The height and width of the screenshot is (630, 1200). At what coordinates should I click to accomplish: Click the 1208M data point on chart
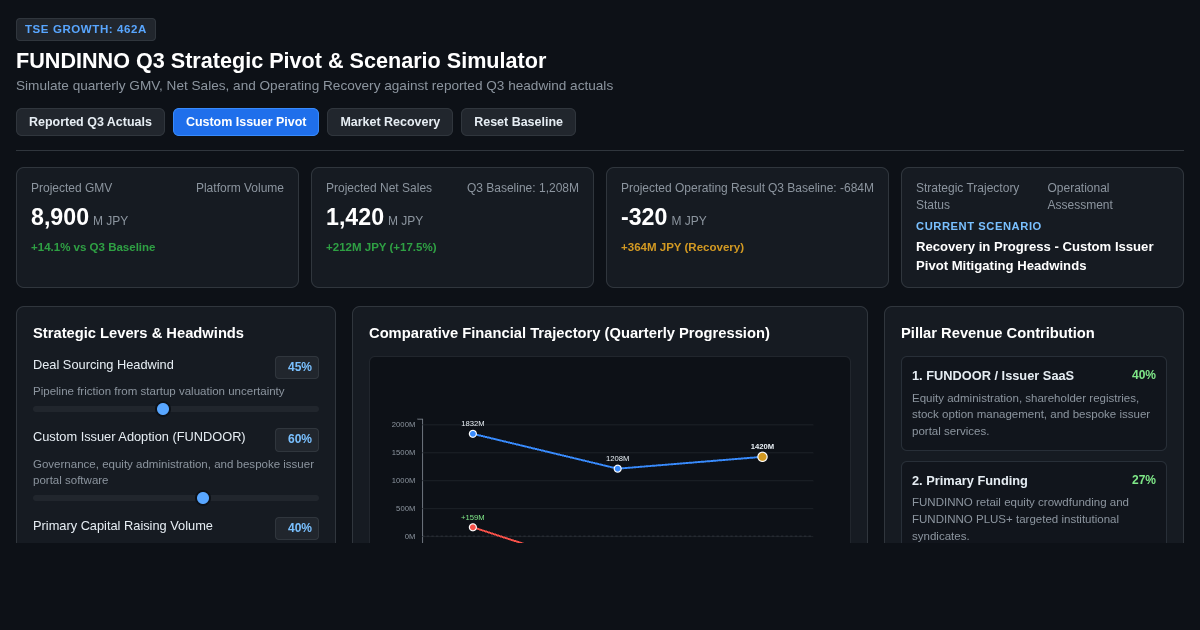pos(618,469)
